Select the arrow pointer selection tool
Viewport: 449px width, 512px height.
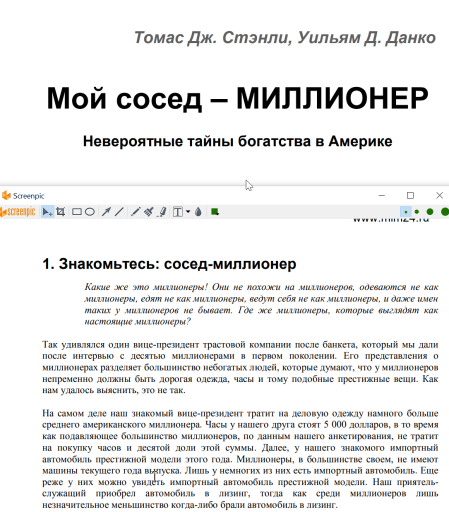tap(47, 212)
